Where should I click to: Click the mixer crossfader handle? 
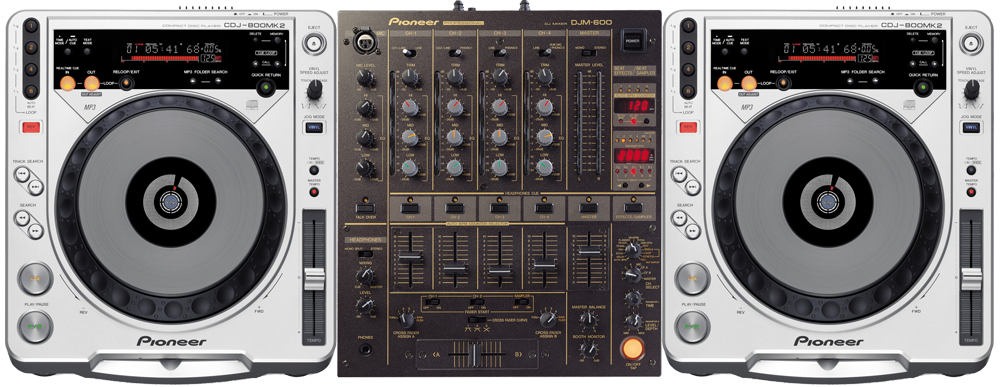tap(473, 353)
